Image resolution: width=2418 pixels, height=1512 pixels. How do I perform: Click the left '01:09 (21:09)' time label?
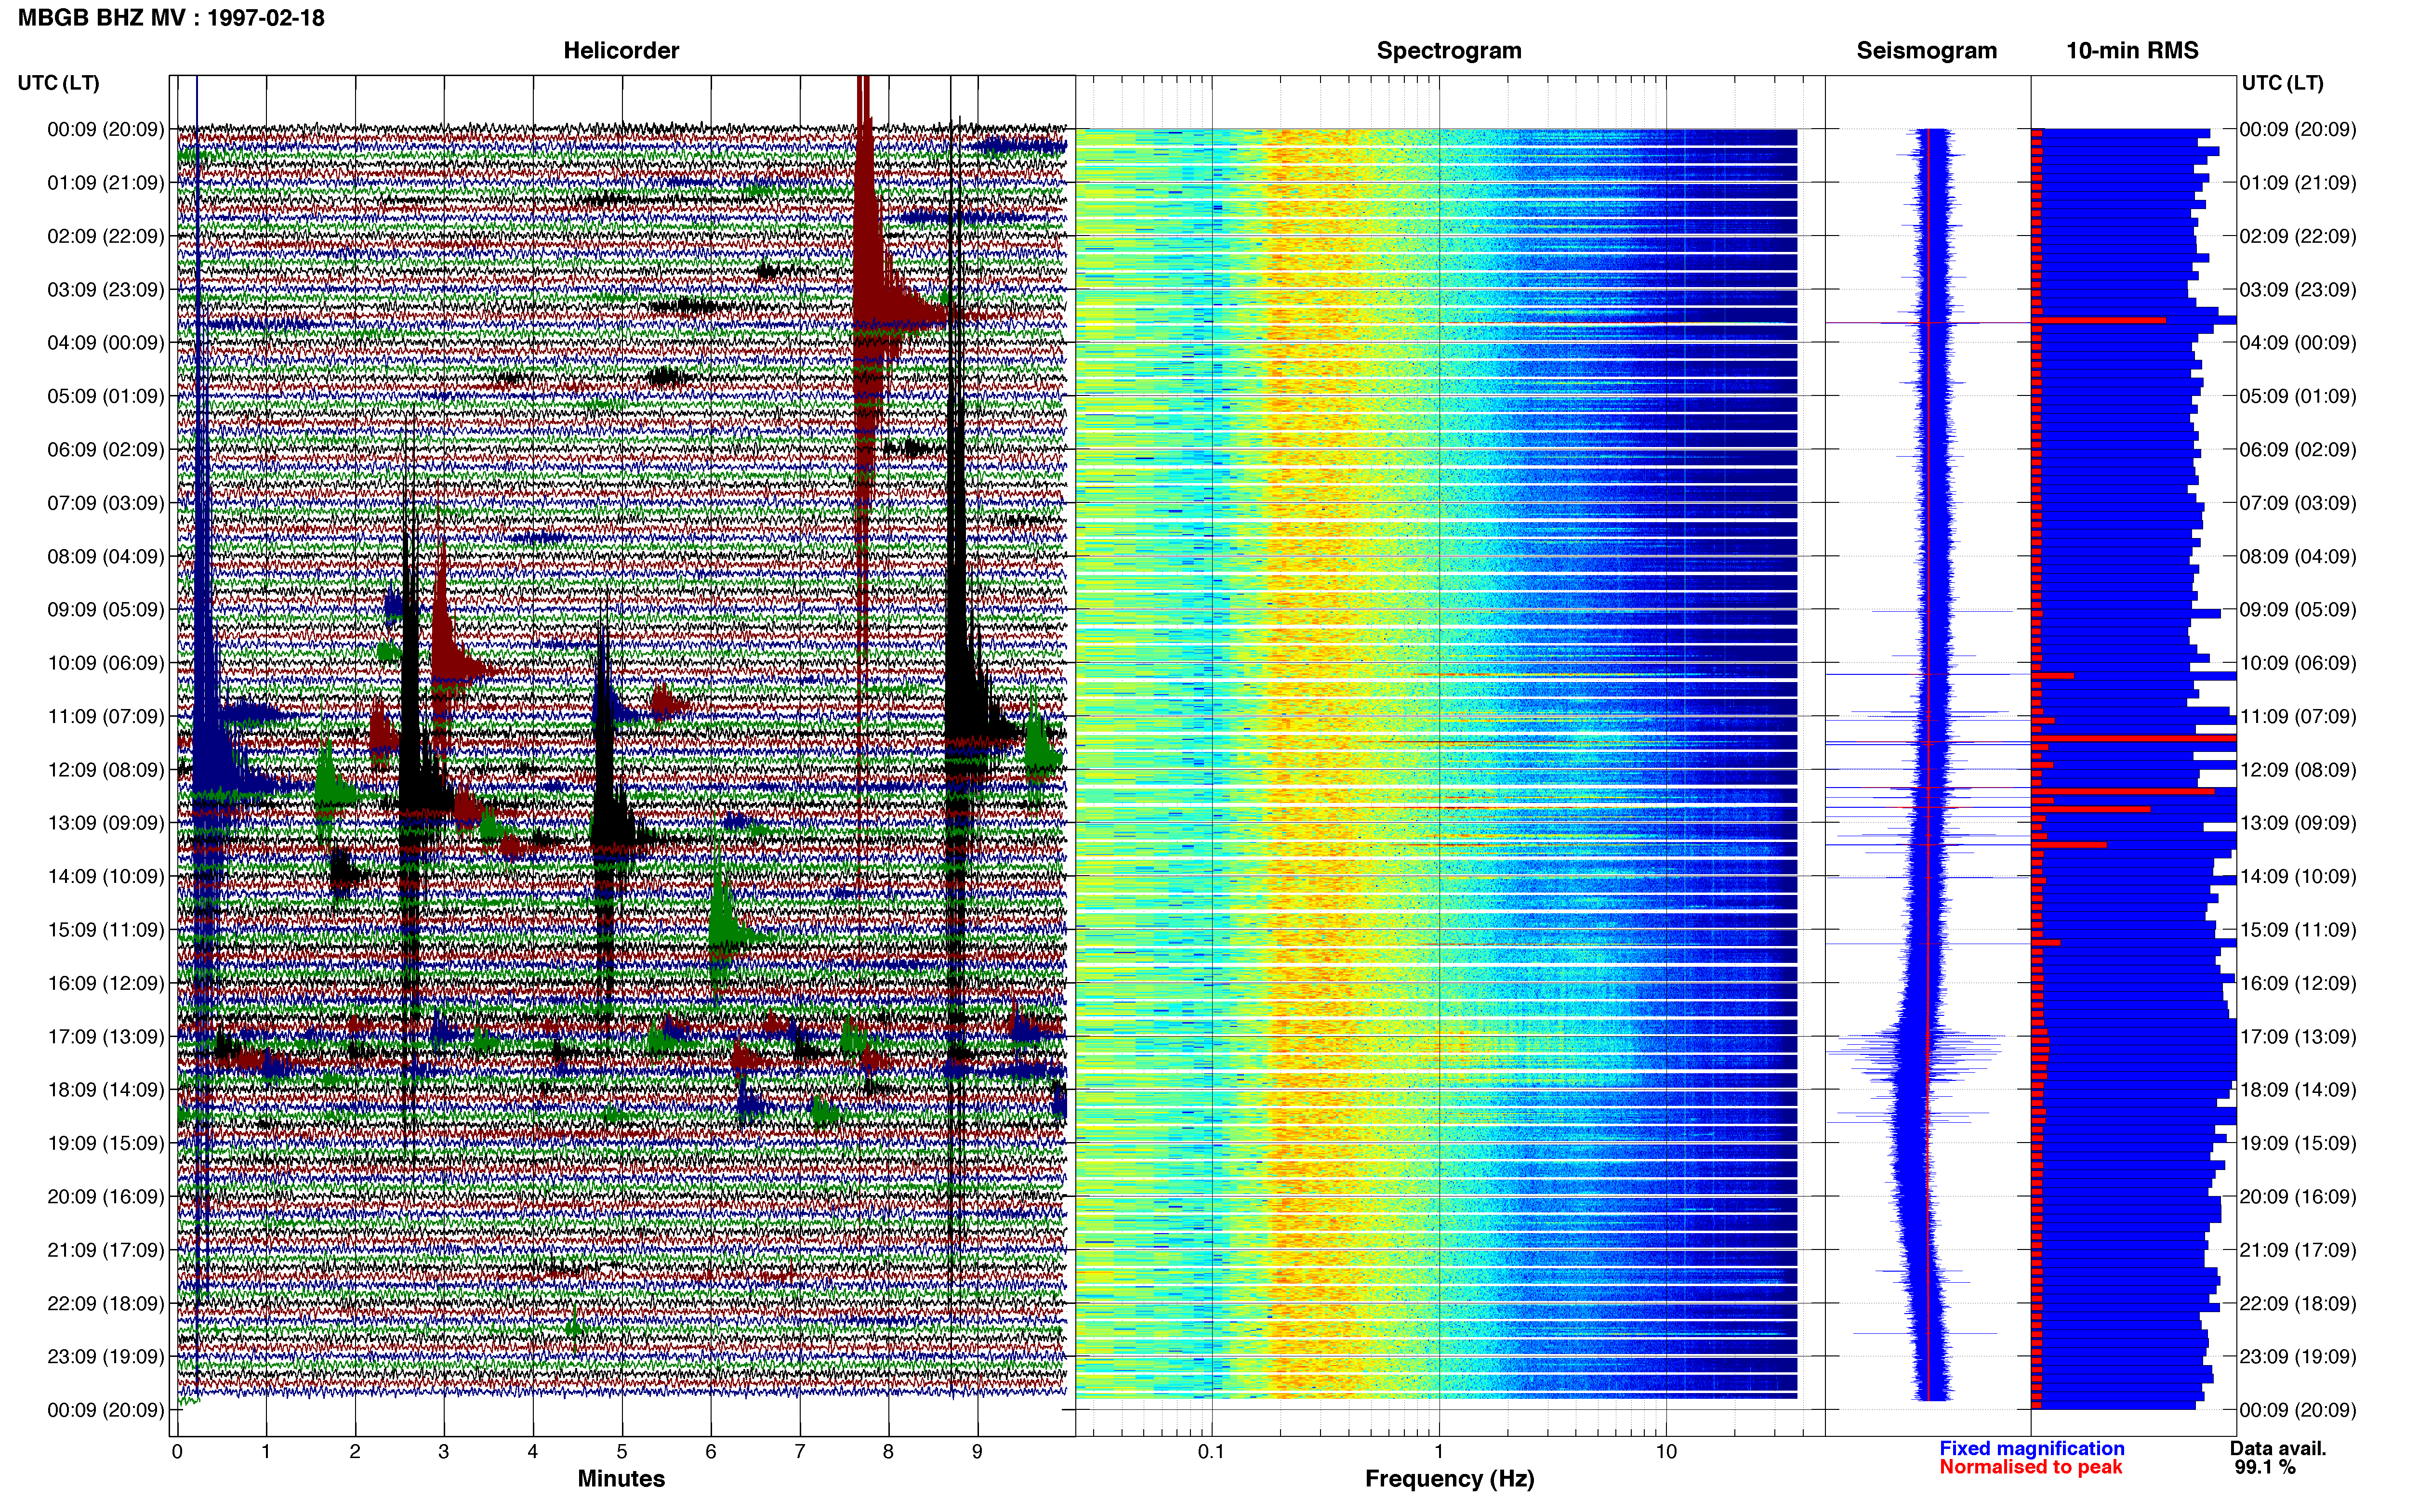pyautogui.click(x=106, y=182)
